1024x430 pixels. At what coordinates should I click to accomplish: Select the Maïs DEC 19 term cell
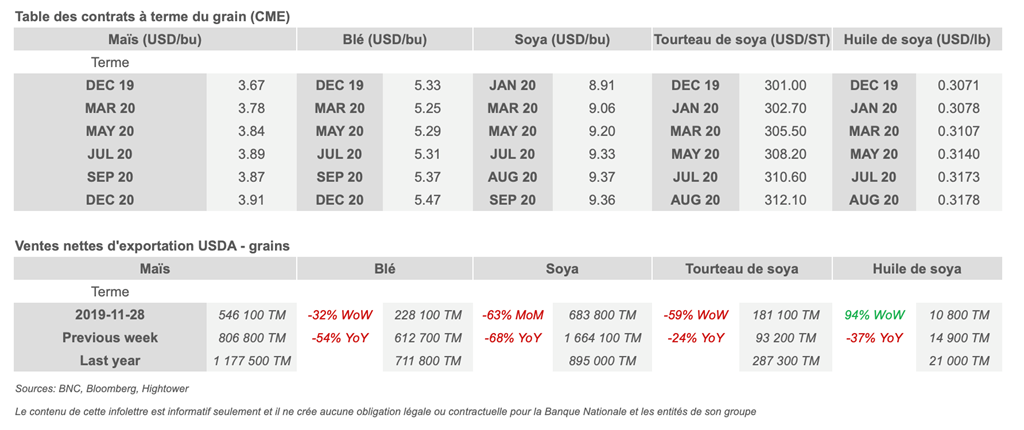(x=110, y=86)
